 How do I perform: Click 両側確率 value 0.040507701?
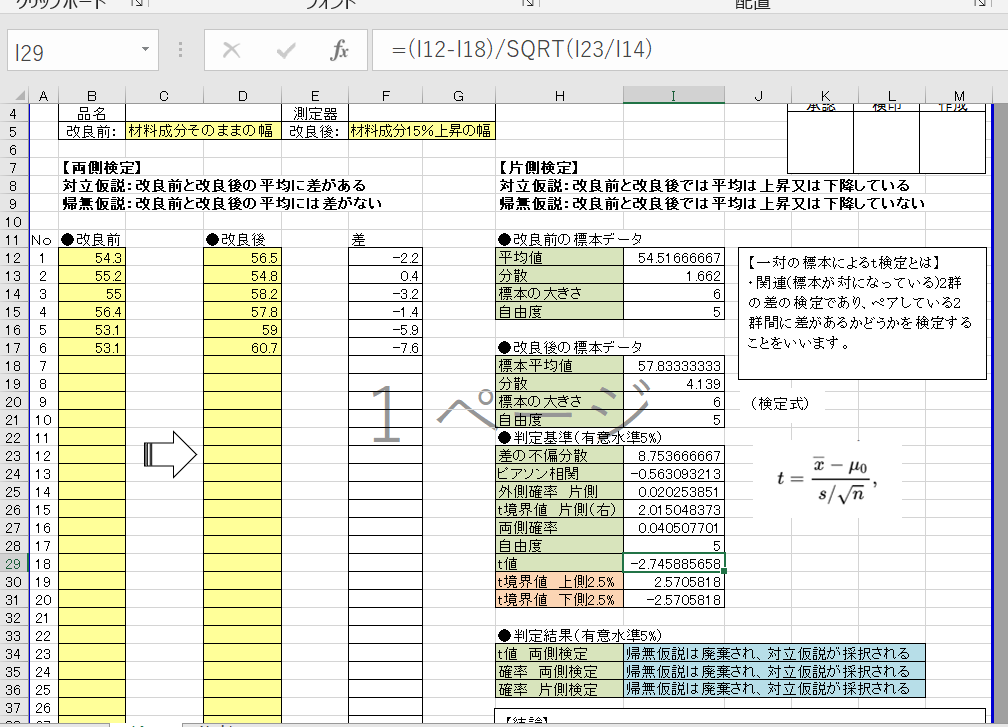pos(674,528)
